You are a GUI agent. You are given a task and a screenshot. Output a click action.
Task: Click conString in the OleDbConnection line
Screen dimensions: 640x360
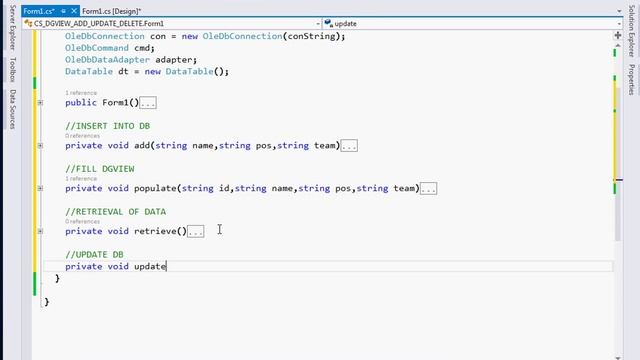point(311,36)
